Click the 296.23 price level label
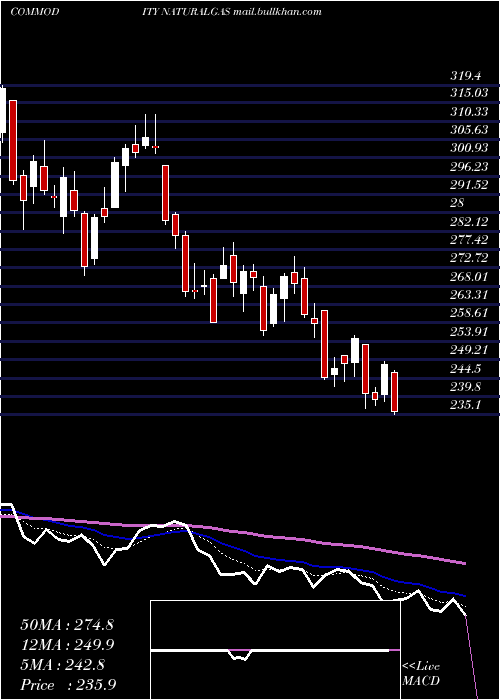The image size is (500, 700). click(x=469, y=166)
